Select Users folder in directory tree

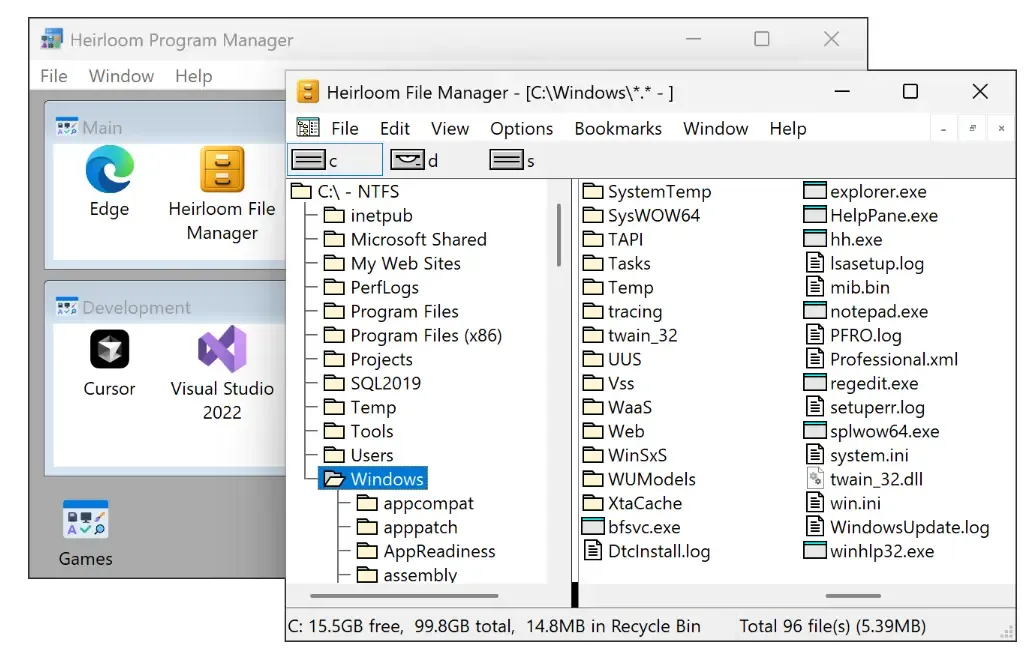tap(359, 455)
